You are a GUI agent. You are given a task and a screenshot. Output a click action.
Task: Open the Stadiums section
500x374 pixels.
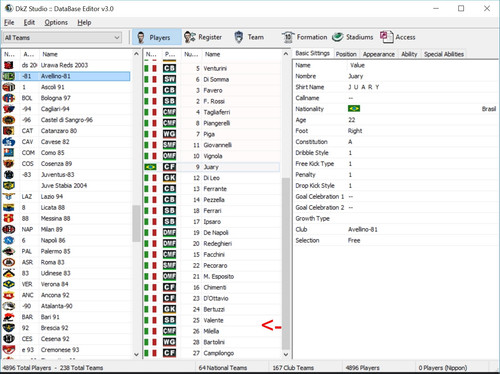[x=353, y=37]
